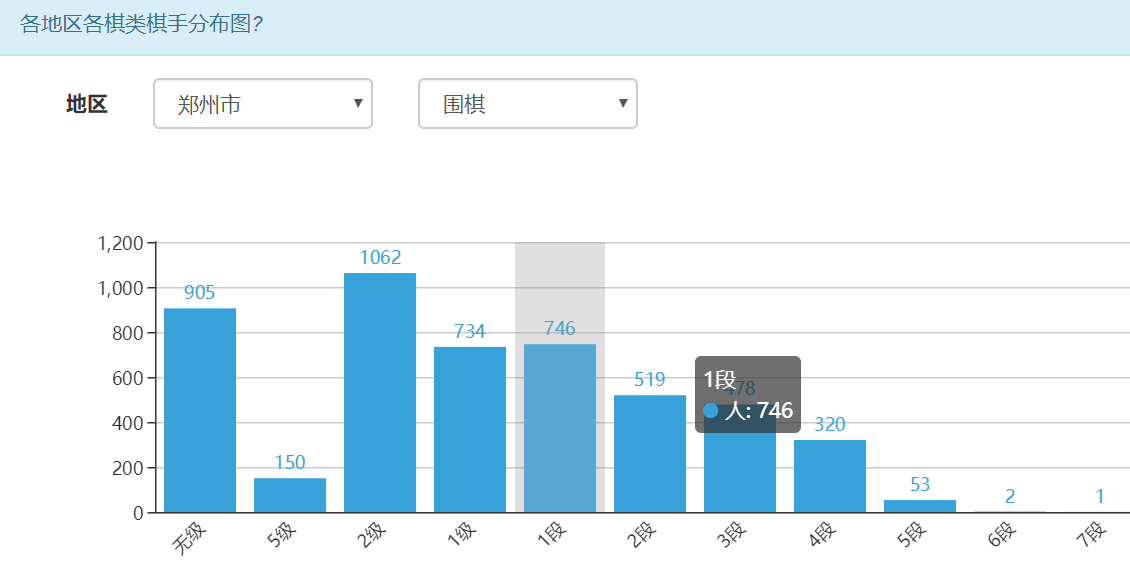Click the 各地区各棋类棋手分布图 heading

pos(141,23)
